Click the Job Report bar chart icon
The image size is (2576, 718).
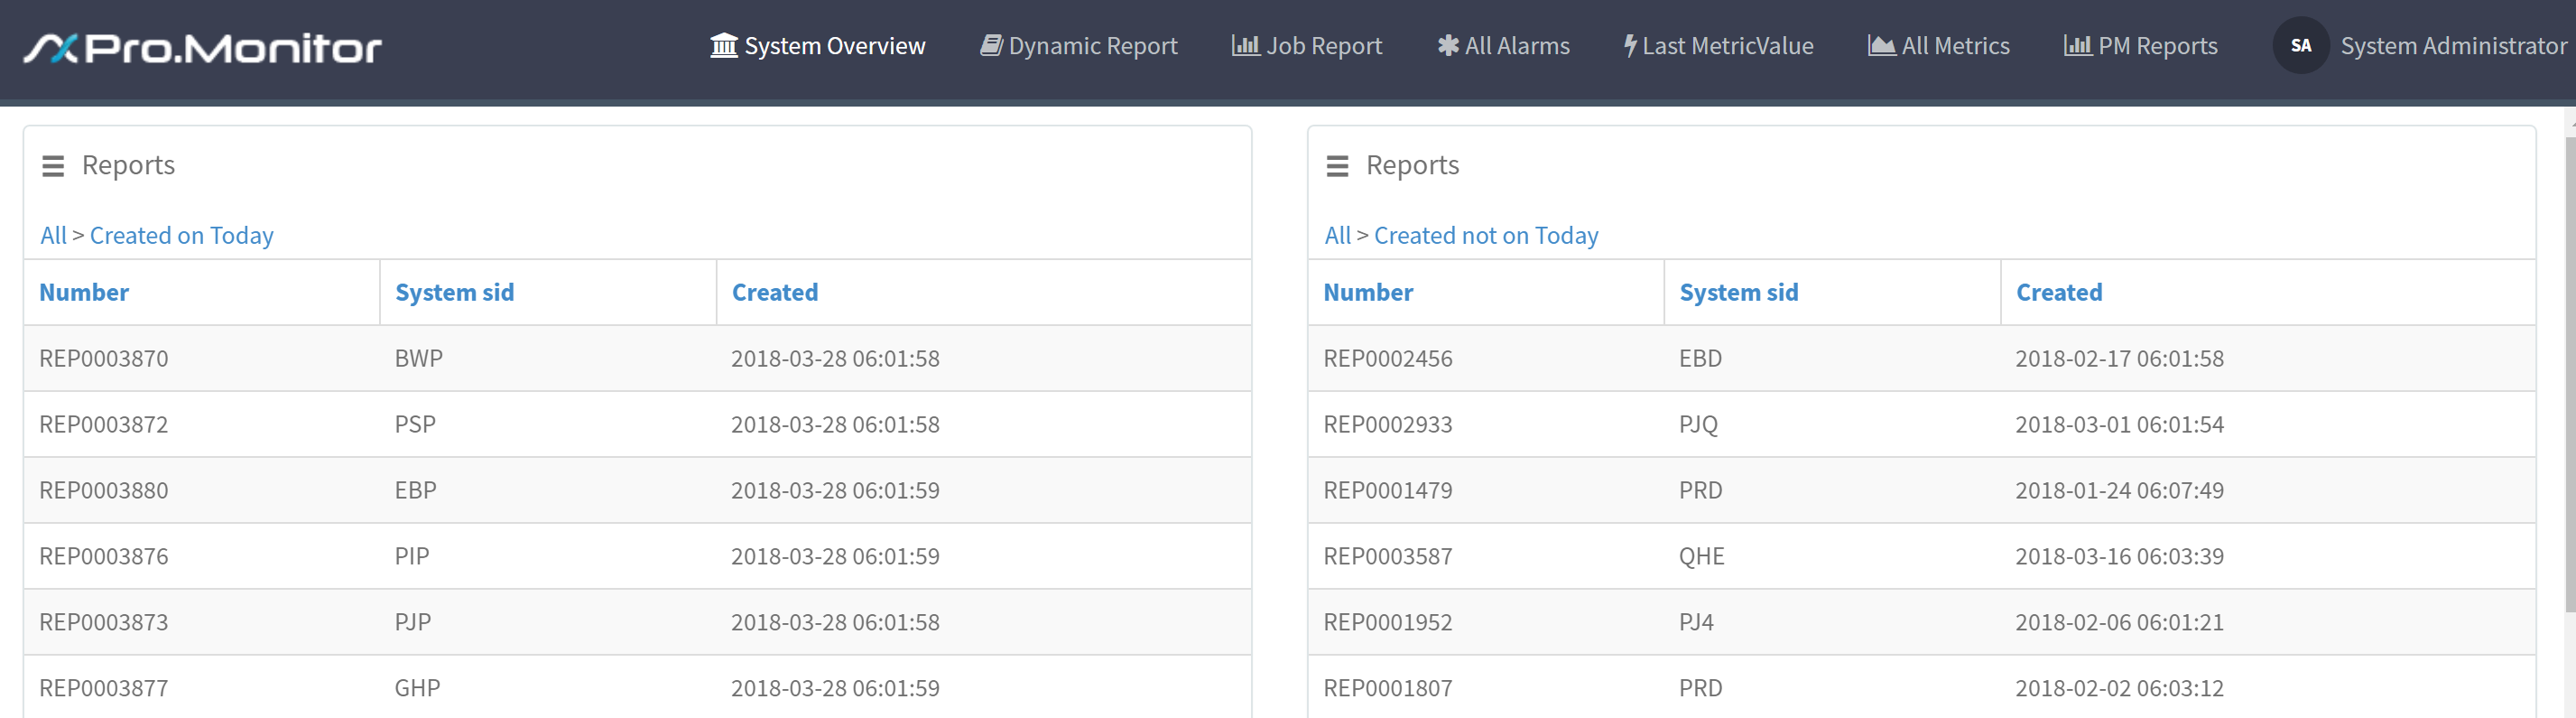(1245, 45)
